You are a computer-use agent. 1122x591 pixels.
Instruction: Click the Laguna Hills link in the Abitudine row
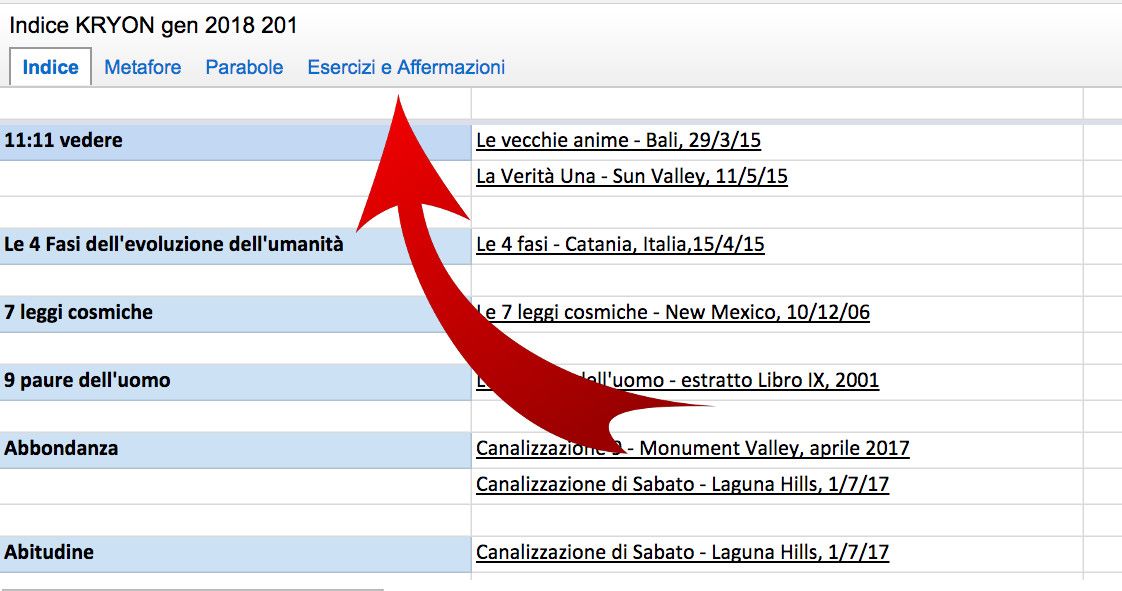click(x=682, y=553)
